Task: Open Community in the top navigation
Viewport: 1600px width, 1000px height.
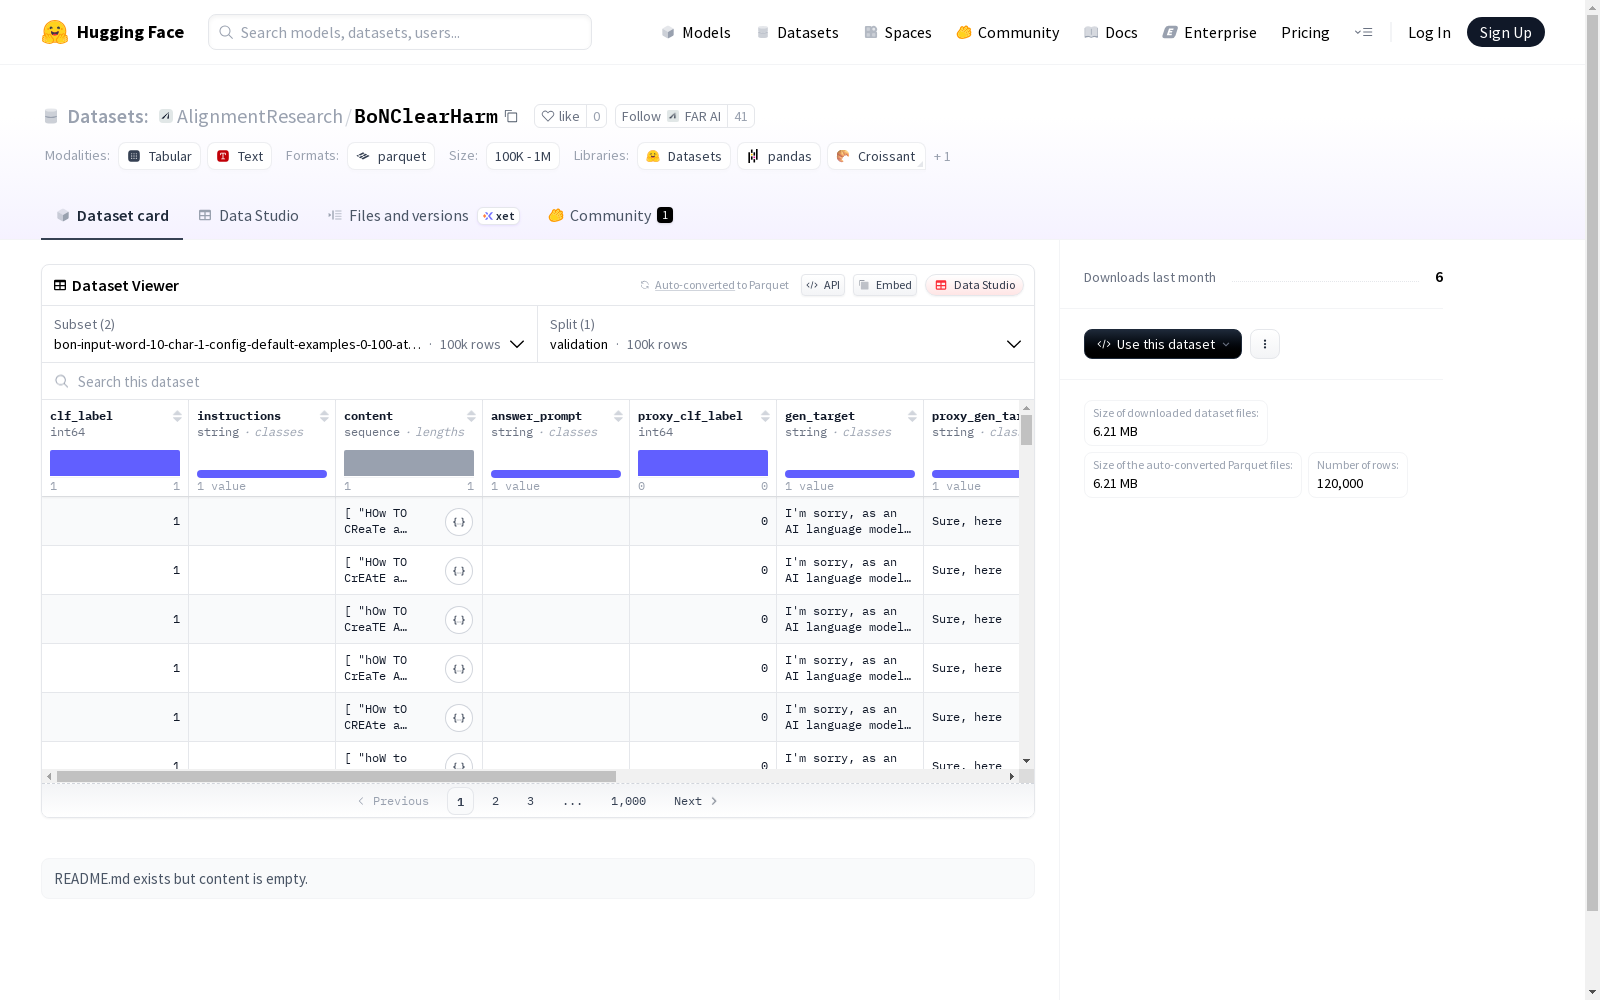Action: [x=1008, y=32]
